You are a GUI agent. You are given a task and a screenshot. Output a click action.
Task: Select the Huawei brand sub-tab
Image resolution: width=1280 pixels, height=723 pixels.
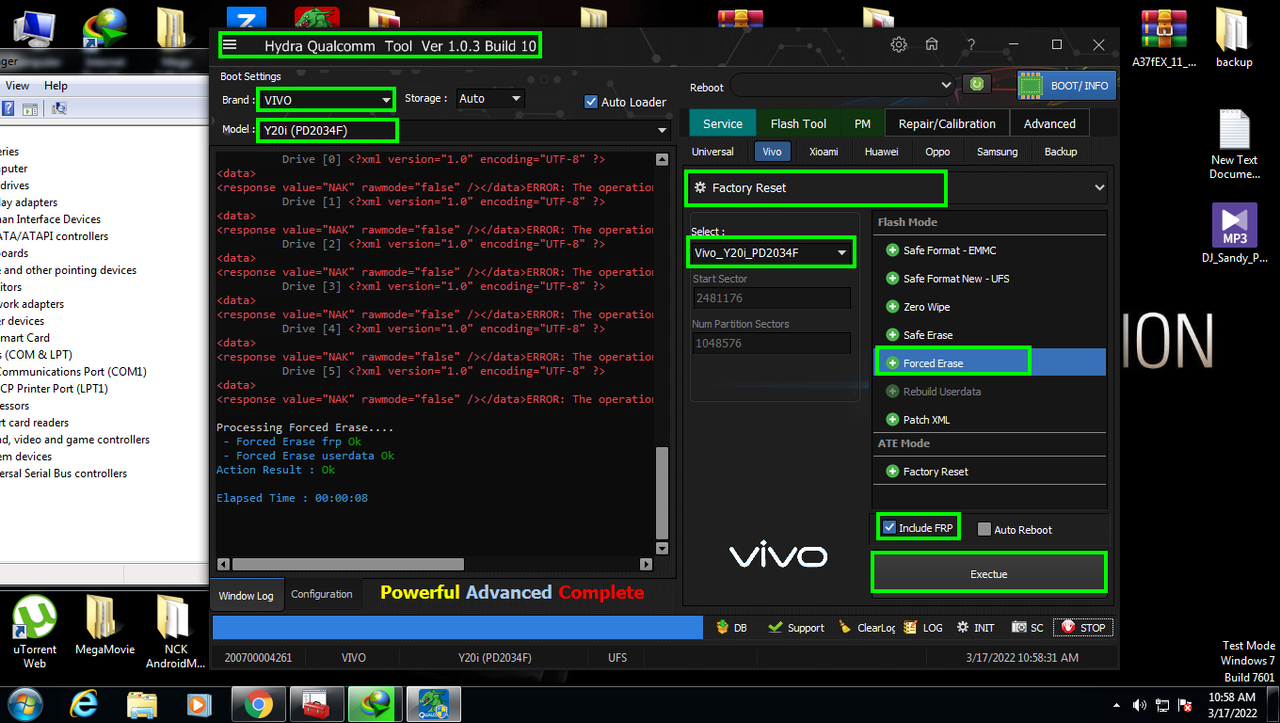click(881, 152)
